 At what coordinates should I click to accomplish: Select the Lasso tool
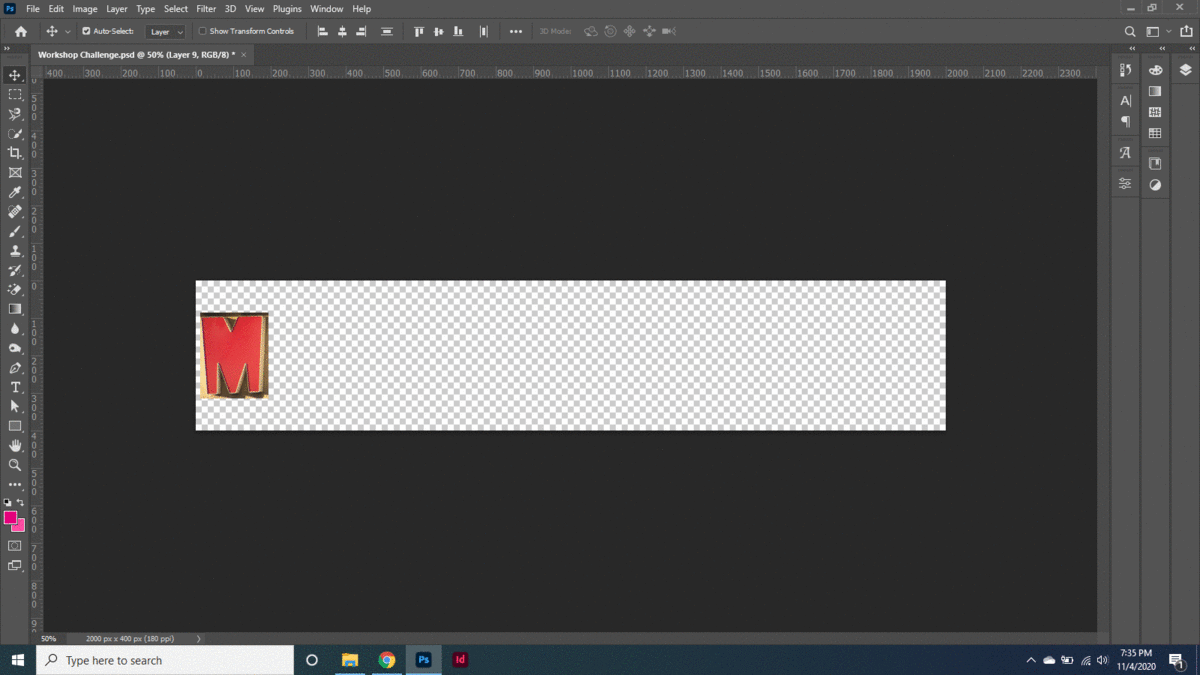15,114
